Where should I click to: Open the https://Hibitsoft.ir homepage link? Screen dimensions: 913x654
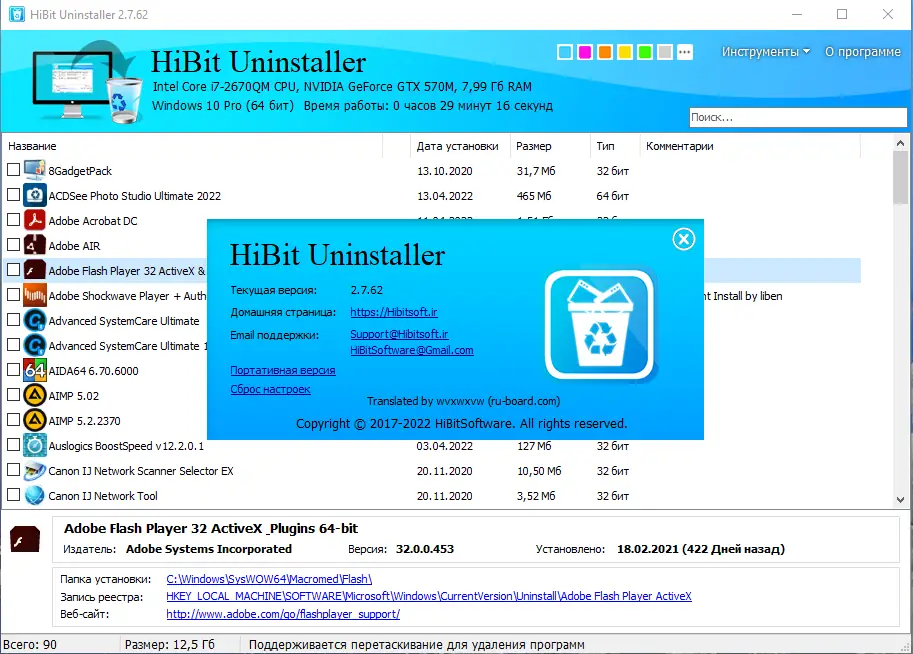pos(394,312)
